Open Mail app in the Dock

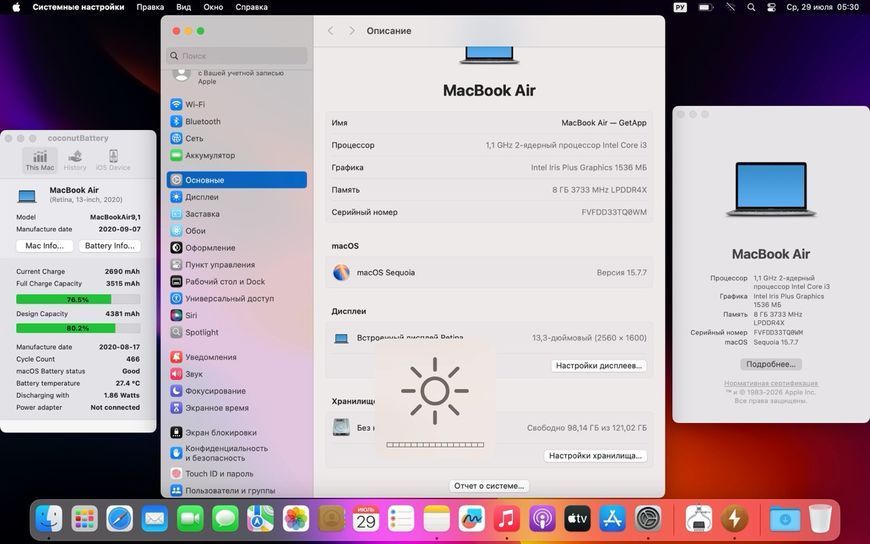tap(155, 520)
